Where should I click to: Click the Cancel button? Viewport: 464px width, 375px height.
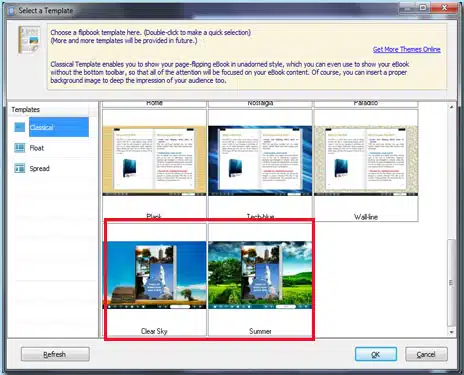tap(426, 354)
